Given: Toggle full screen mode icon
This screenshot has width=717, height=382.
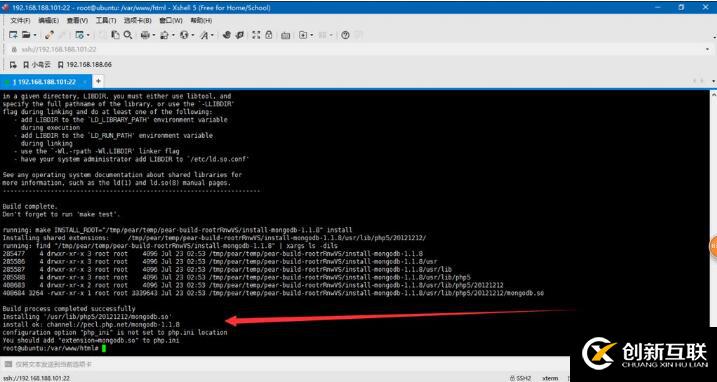Looking at the screenshot, I should [x=256, y=35].
